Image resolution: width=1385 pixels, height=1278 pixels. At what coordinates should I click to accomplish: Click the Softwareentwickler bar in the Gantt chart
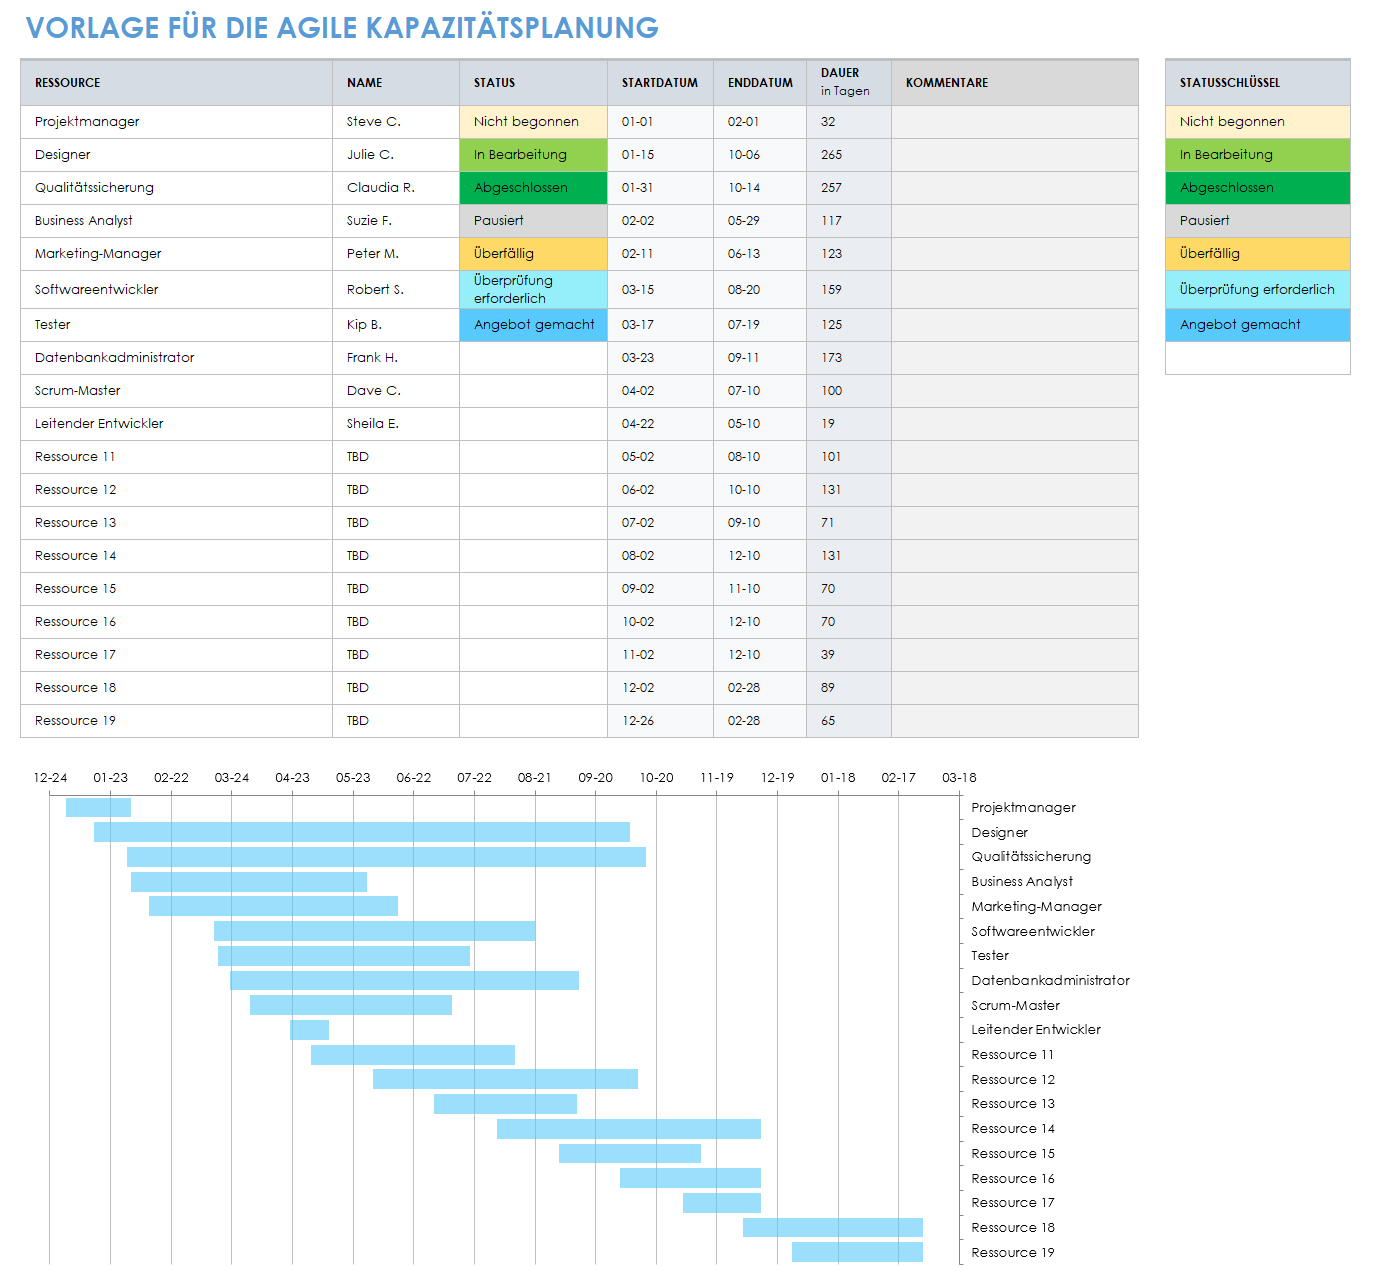(374, 931)
